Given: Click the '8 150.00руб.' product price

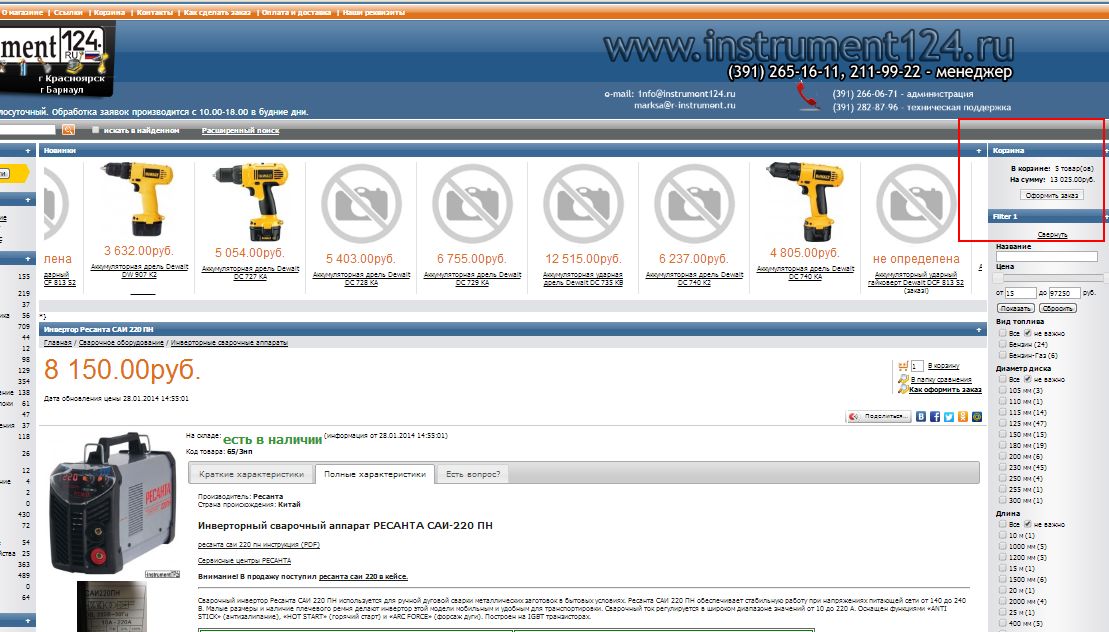Looking at the screenshot, I should coord(122,370).
